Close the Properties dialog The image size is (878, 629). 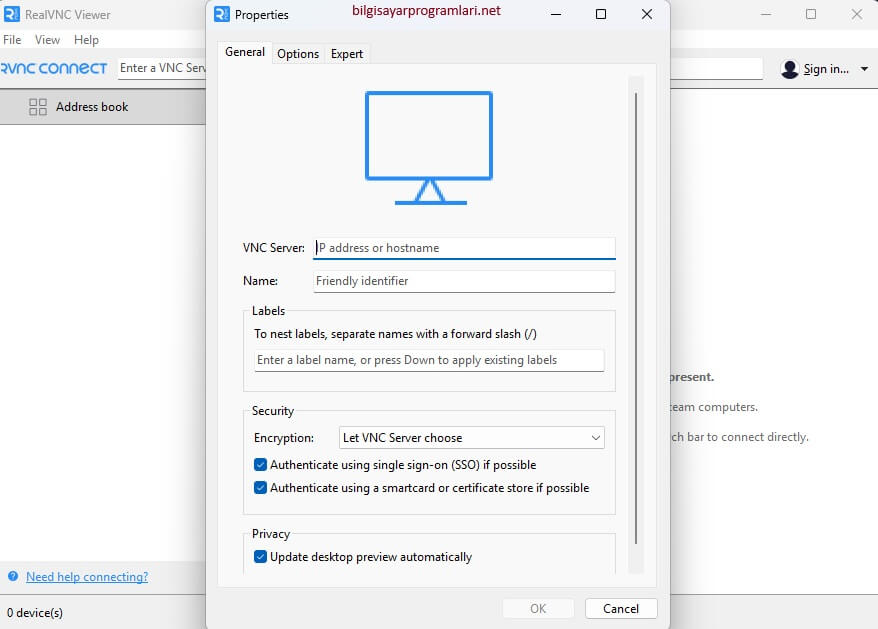647,14
